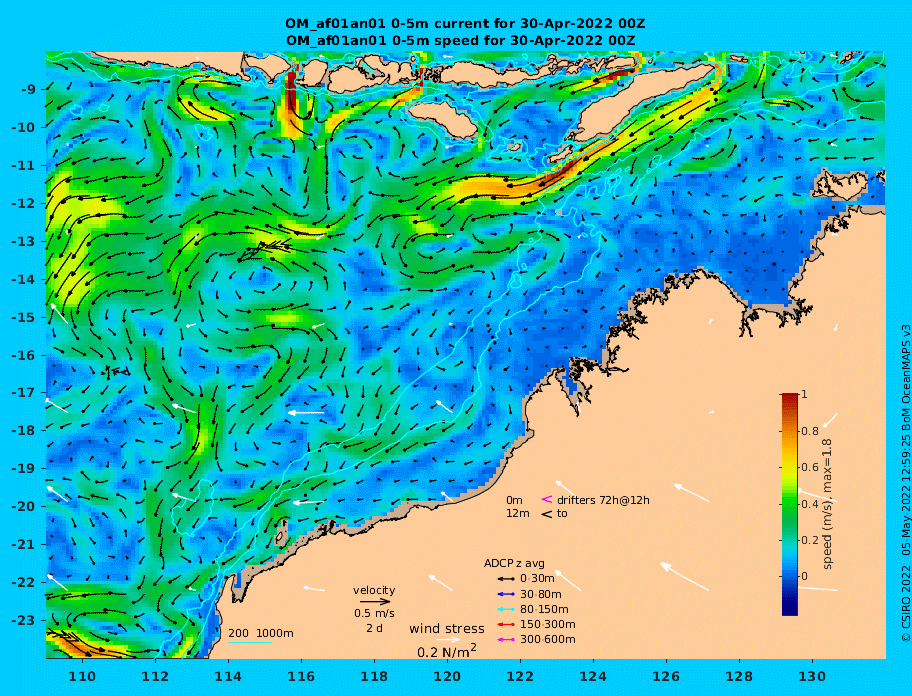Click the black velocity scale arrow
Viewport: 912px width, 696px height.
[375, 602]
